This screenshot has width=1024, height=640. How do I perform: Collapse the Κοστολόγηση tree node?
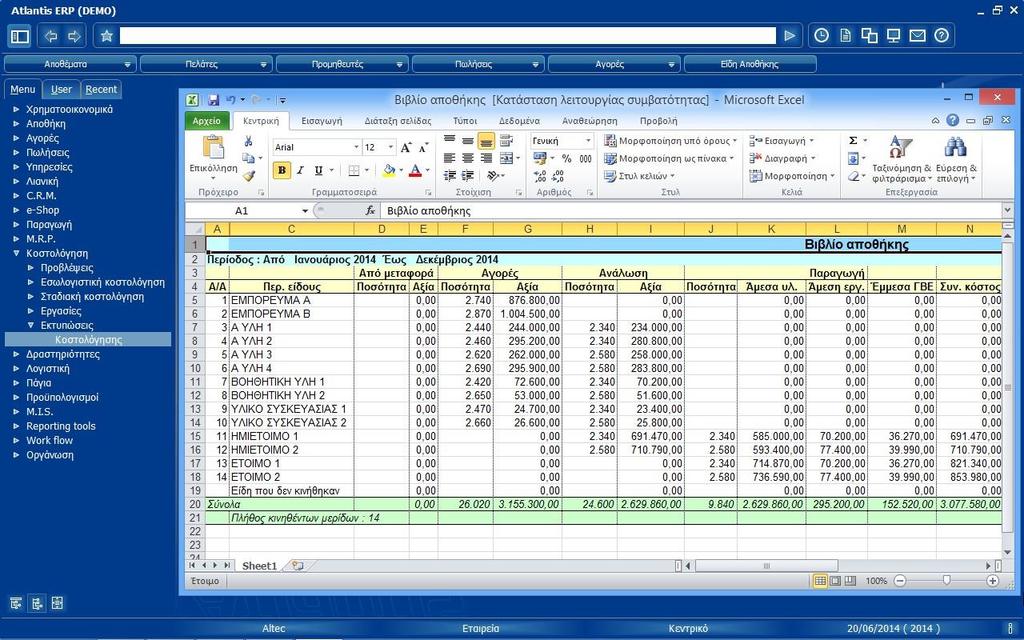point(16,253)
